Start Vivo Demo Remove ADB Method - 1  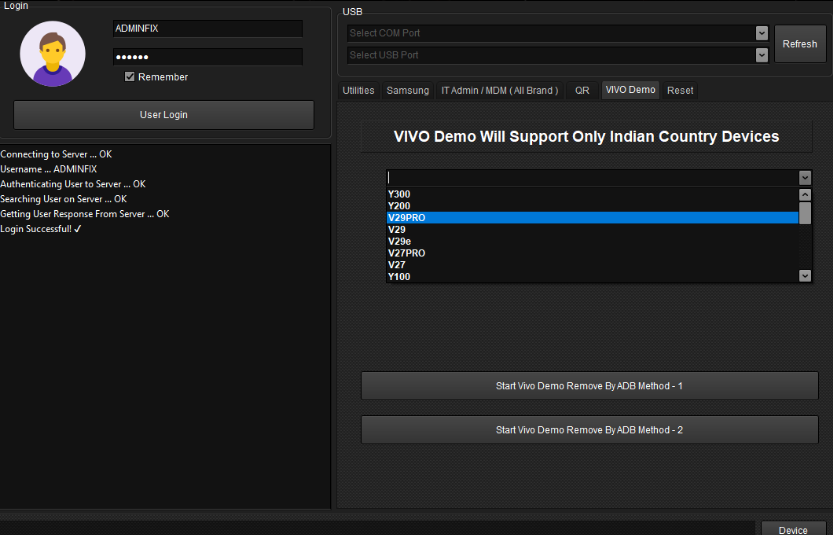click(590, 386)
